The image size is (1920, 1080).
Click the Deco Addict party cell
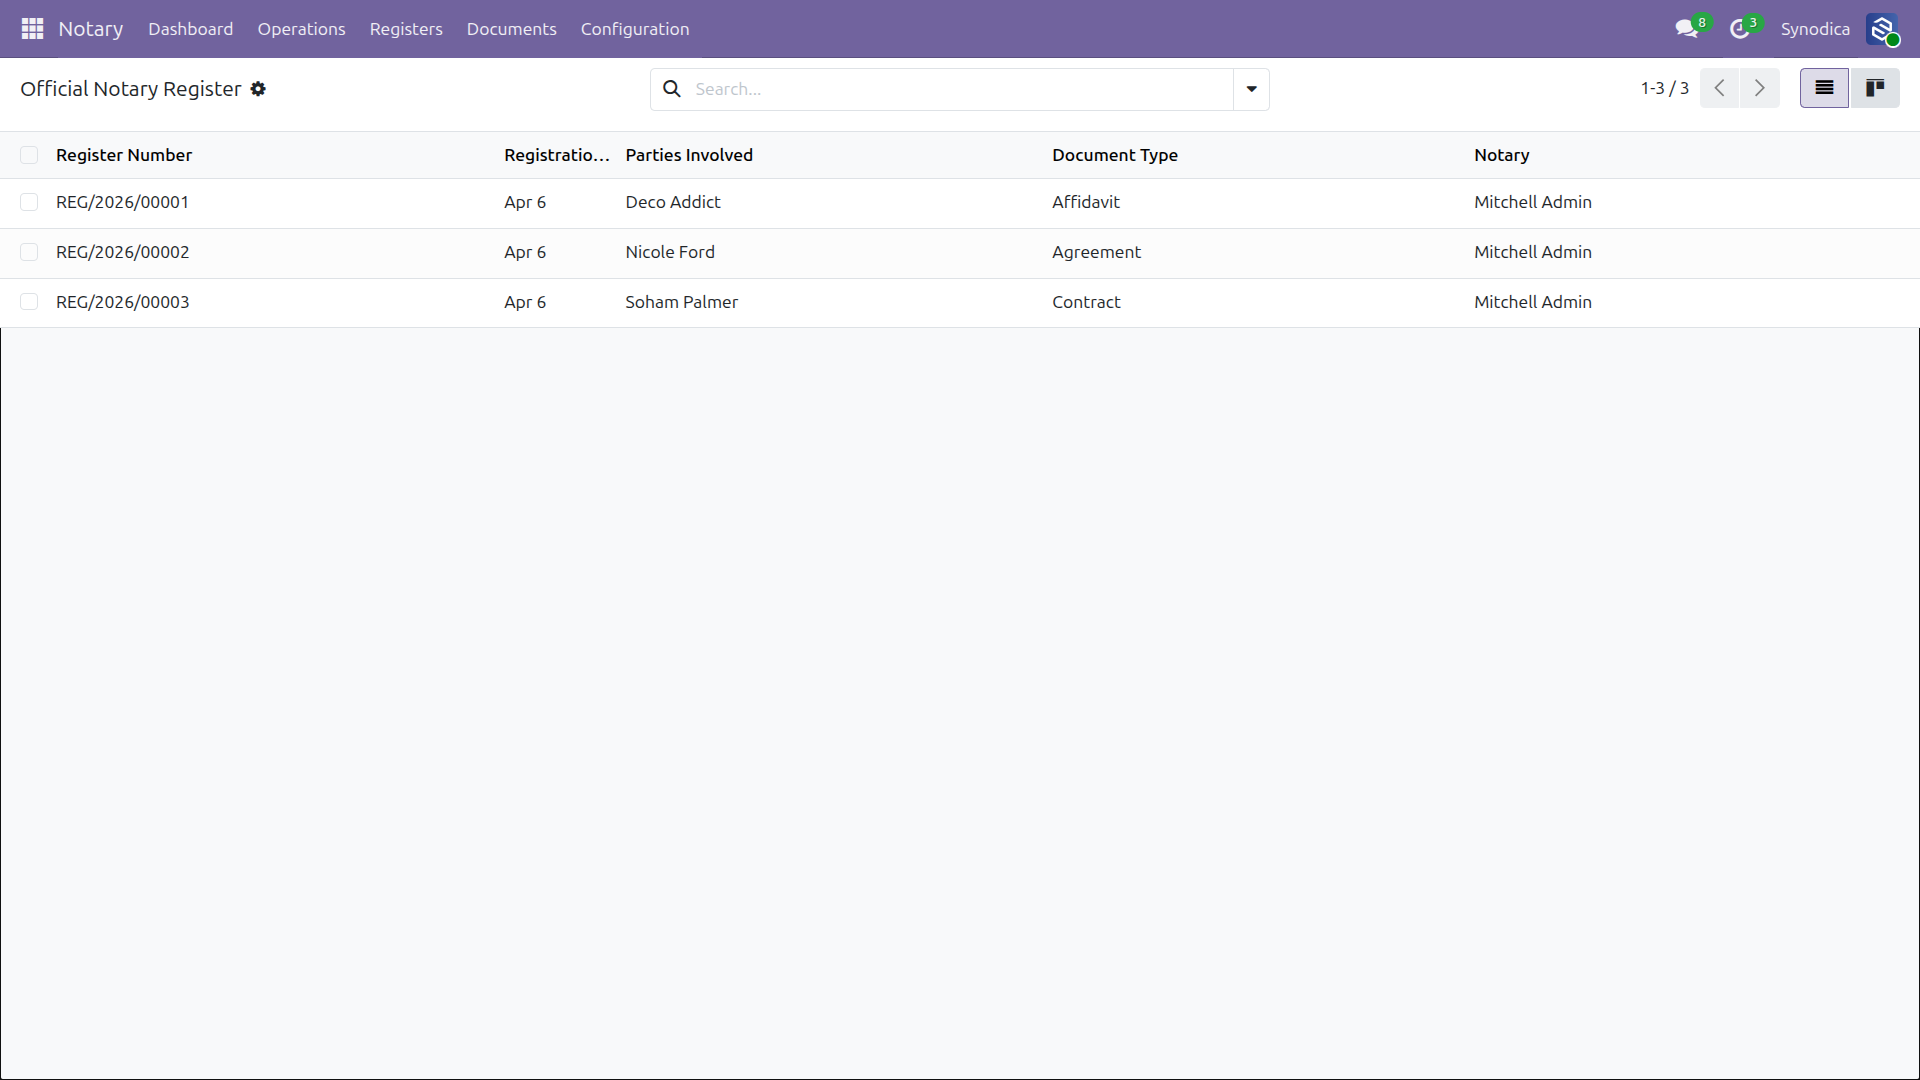(672, 202)
